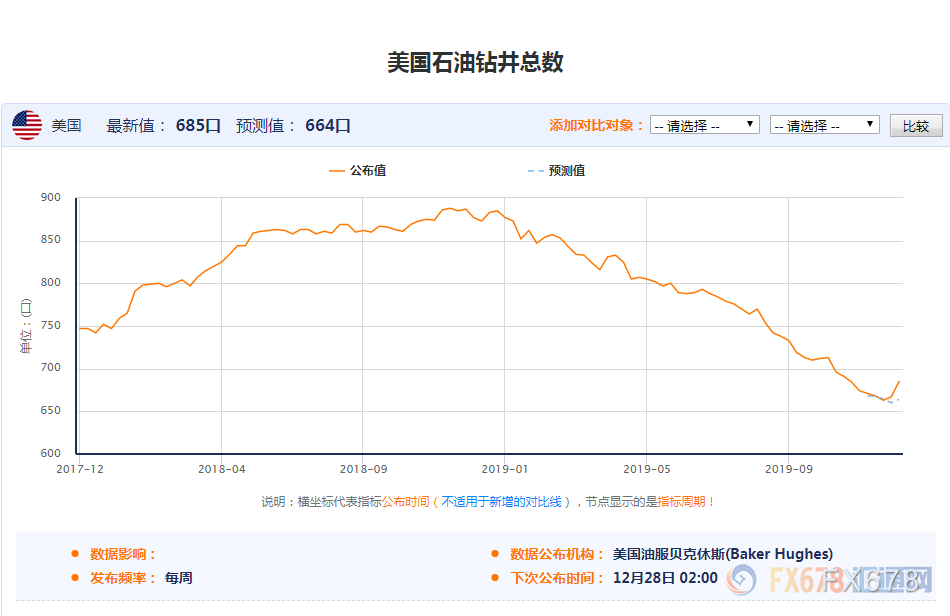
Task: Click the latest data point at chart end
Action: (900, 381)
